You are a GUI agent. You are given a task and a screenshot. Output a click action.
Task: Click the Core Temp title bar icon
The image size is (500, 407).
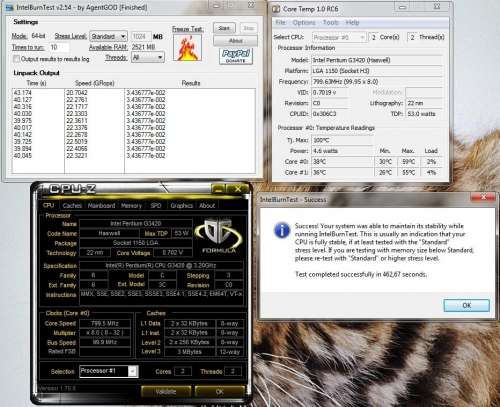point(276,9)
